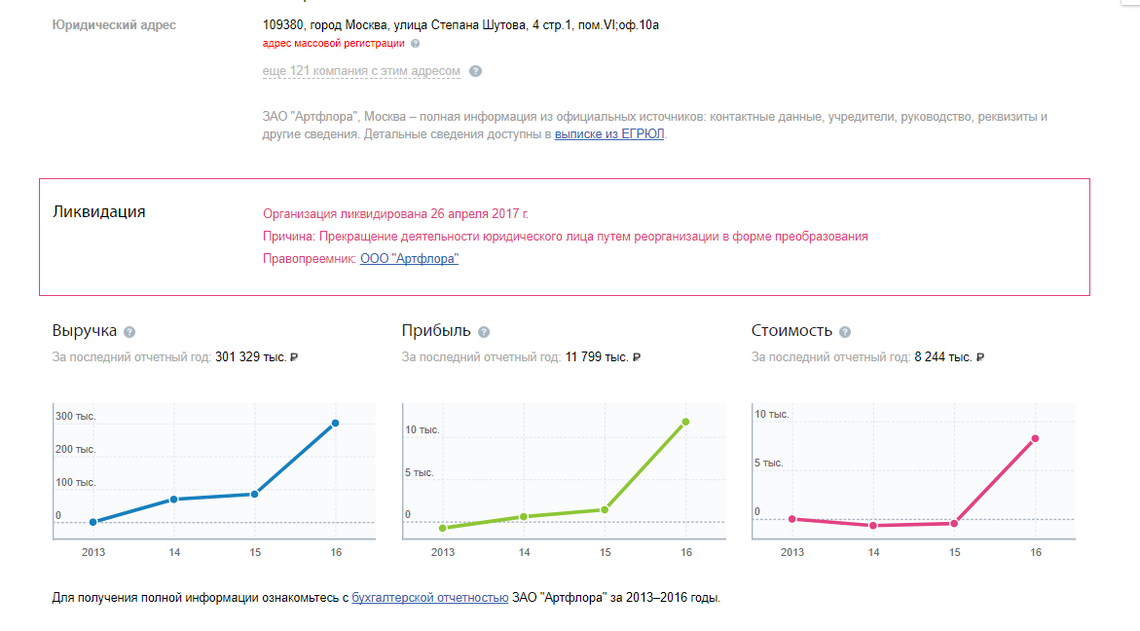Select the 2015 data point on Выручка chart

tap(254, 494)
